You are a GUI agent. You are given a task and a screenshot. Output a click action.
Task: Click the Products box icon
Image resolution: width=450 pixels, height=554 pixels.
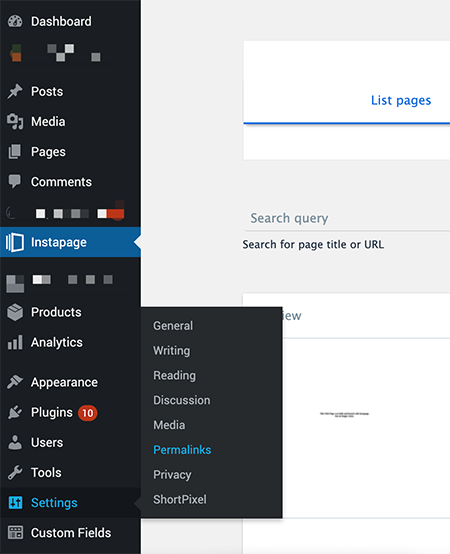pyautogui.click(x=15, y=312)
